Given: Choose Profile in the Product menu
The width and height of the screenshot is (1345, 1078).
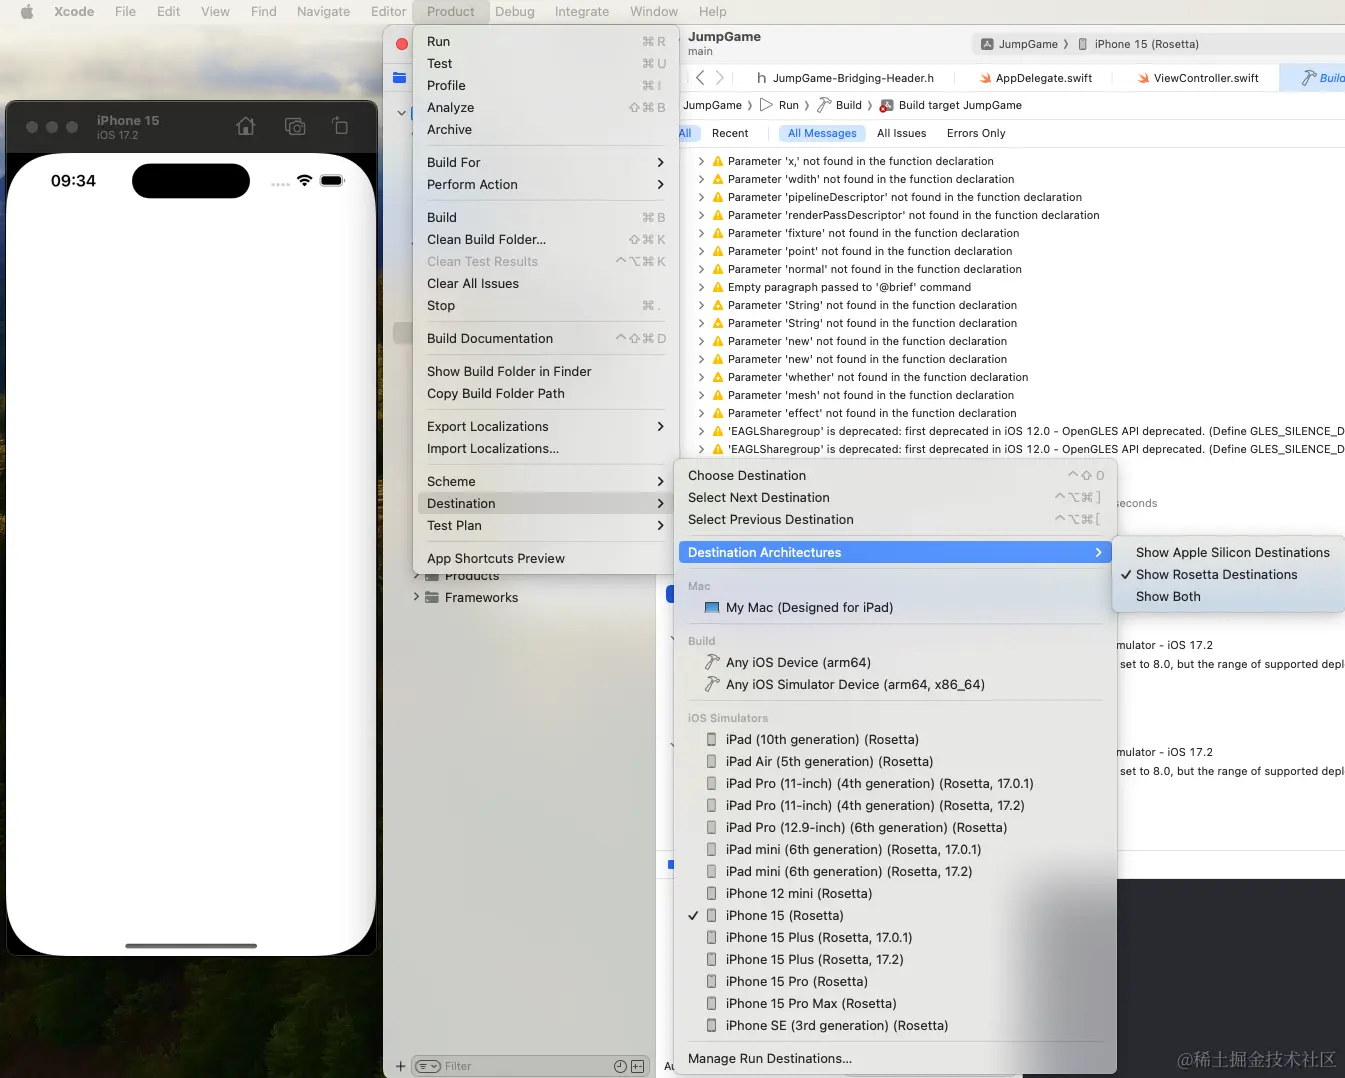Looking at the screenshot, I should (546, 86).
